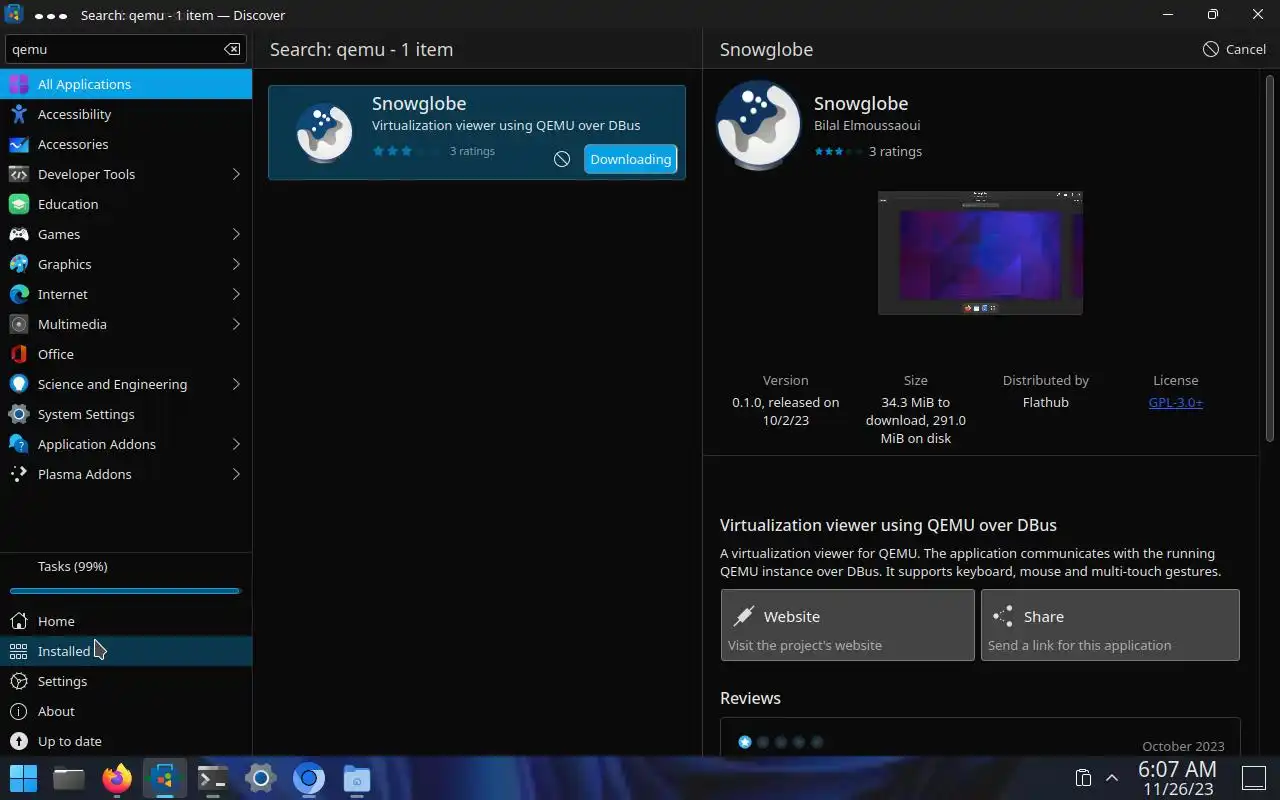Expand Developer Tools subcategories
Screen dimensions: 1280x800
pyautogui.click(x=236, y=174)
